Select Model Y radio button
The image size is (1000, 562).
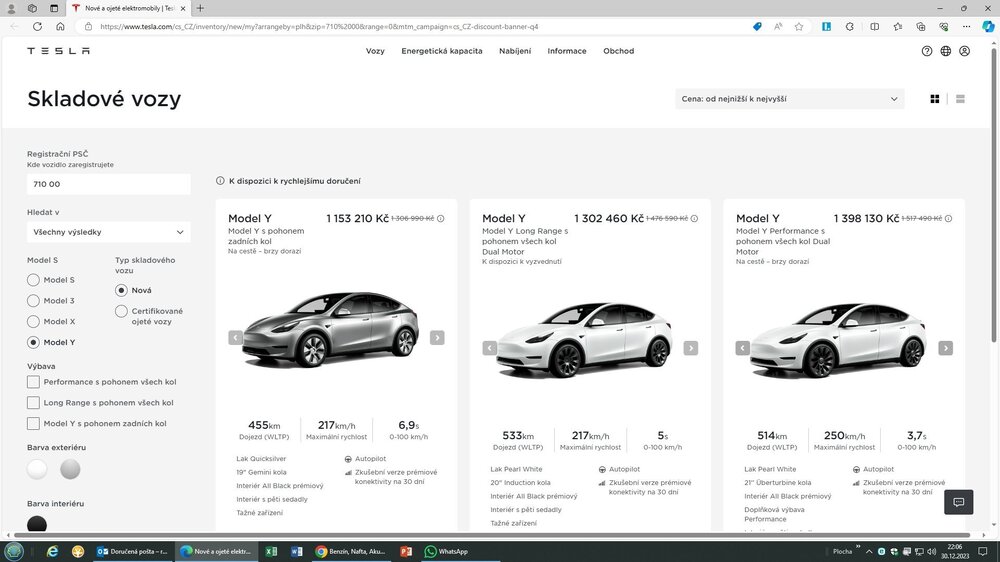(33, 343)
